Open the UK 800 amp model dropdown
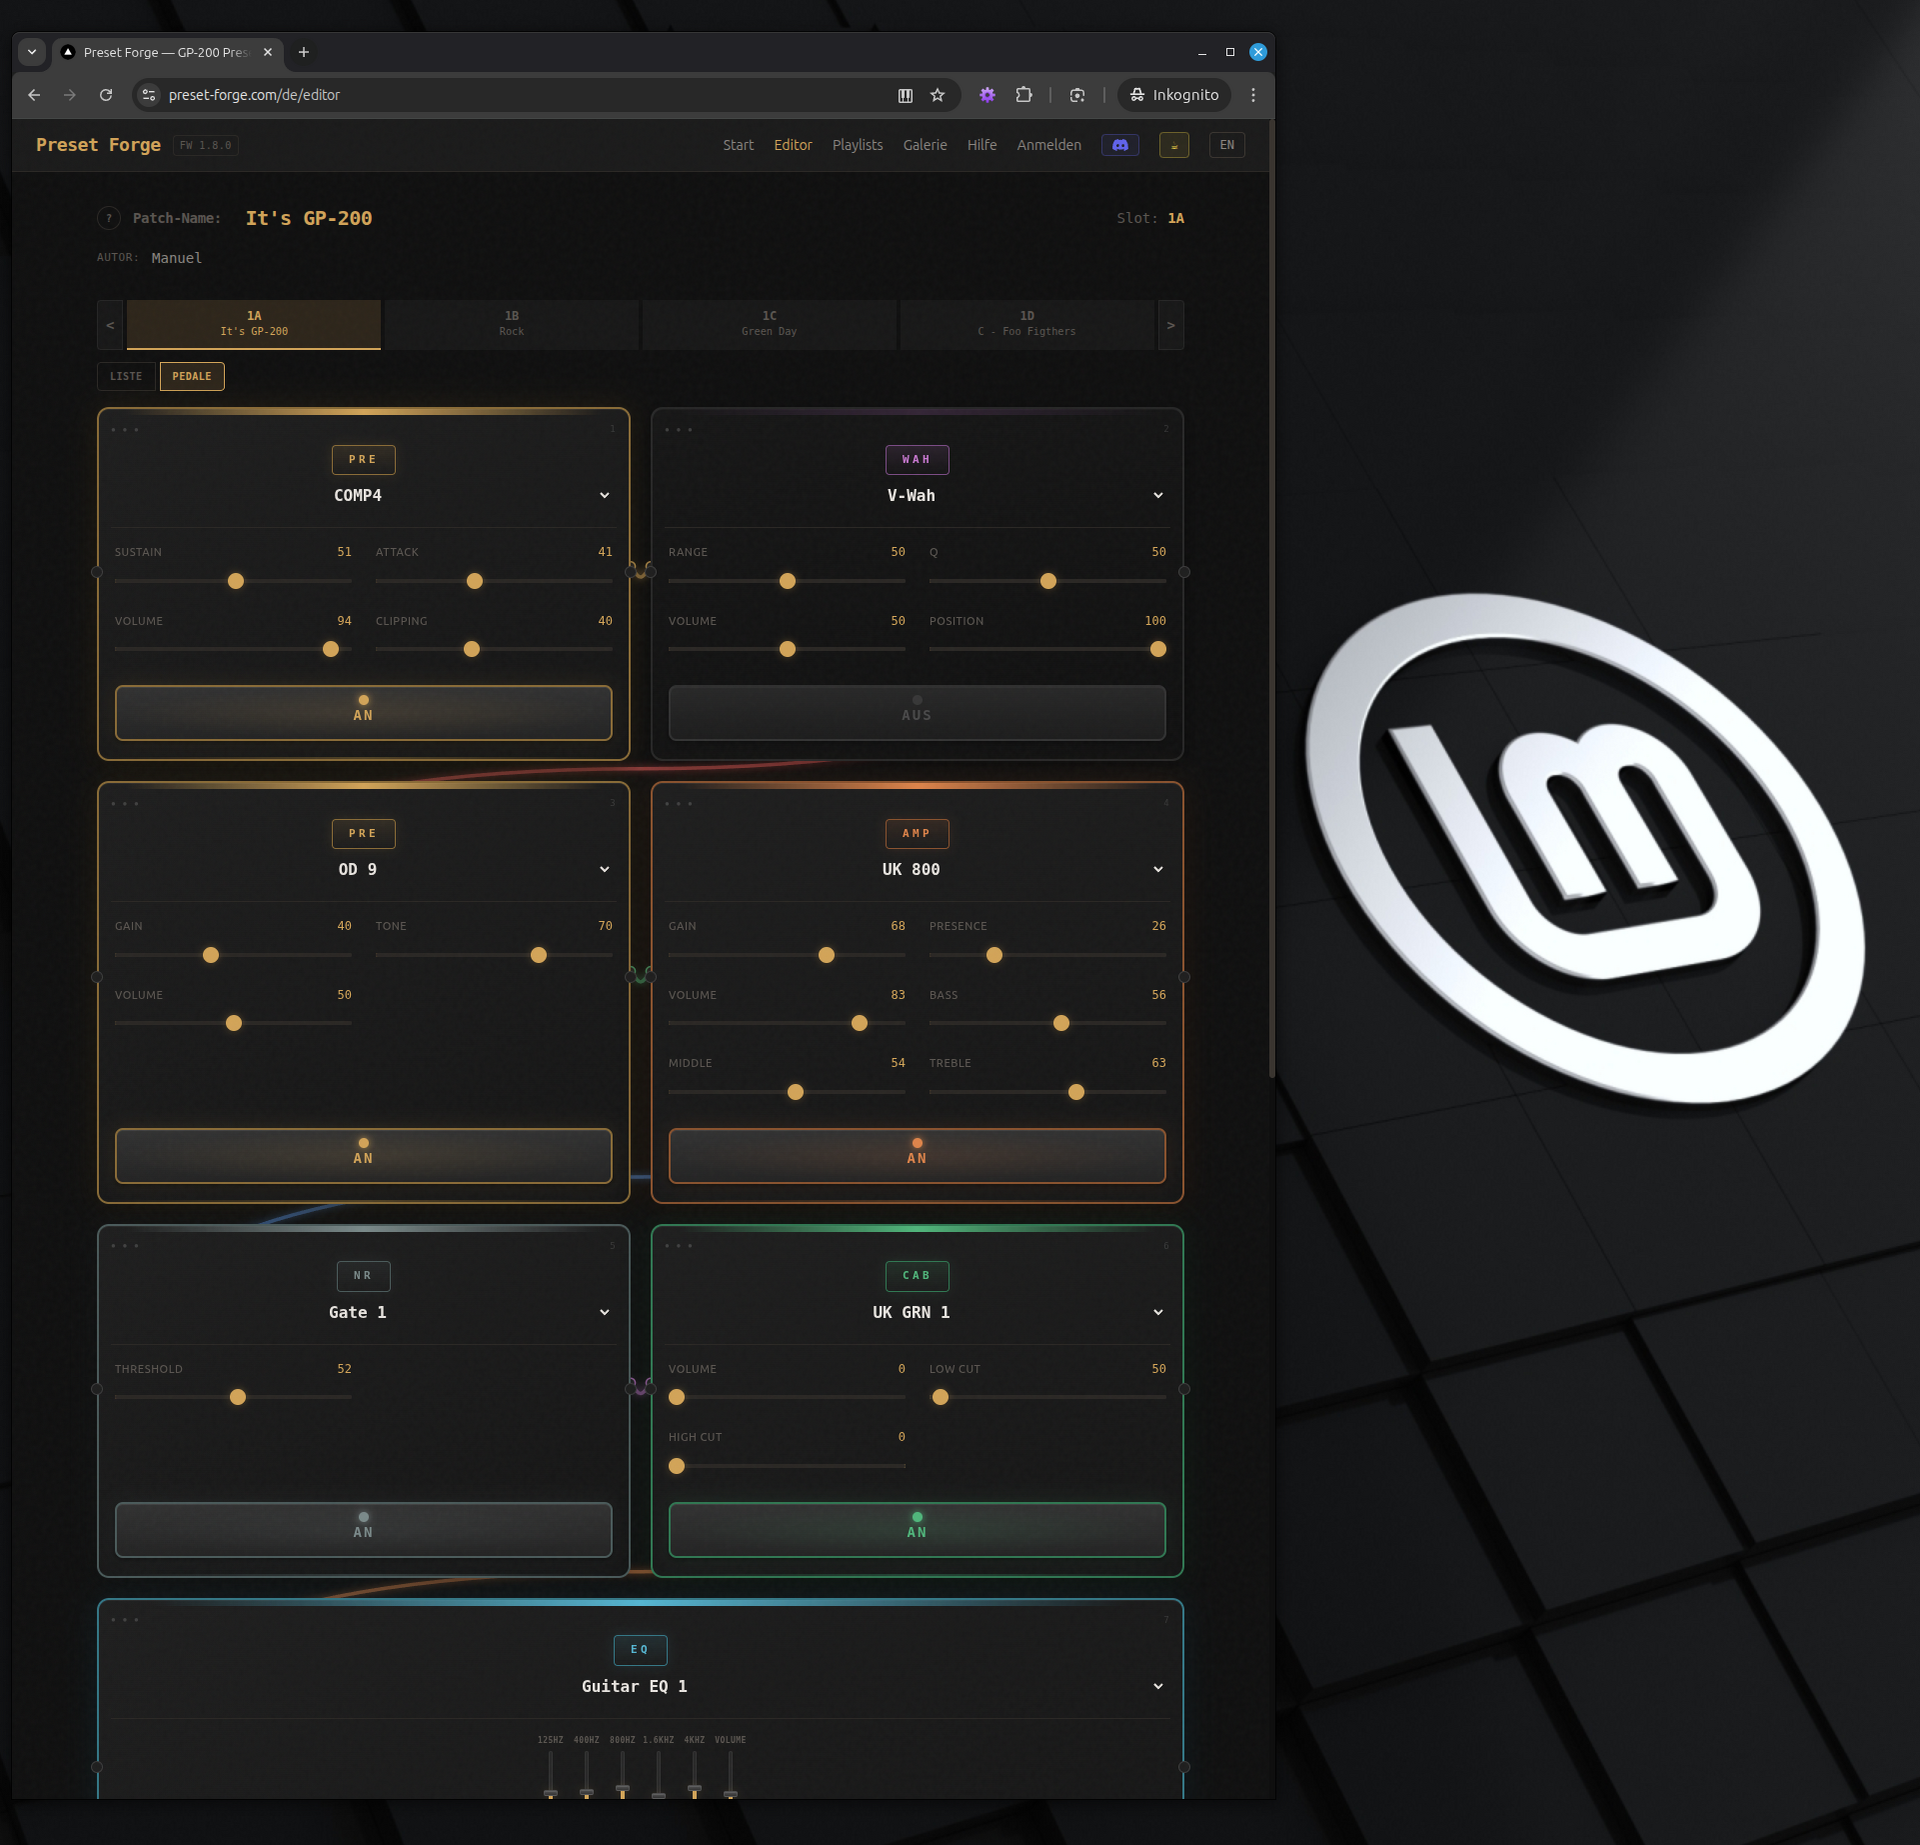The width and height of the screenshot is (1920, 1845). click(1157, 869)
